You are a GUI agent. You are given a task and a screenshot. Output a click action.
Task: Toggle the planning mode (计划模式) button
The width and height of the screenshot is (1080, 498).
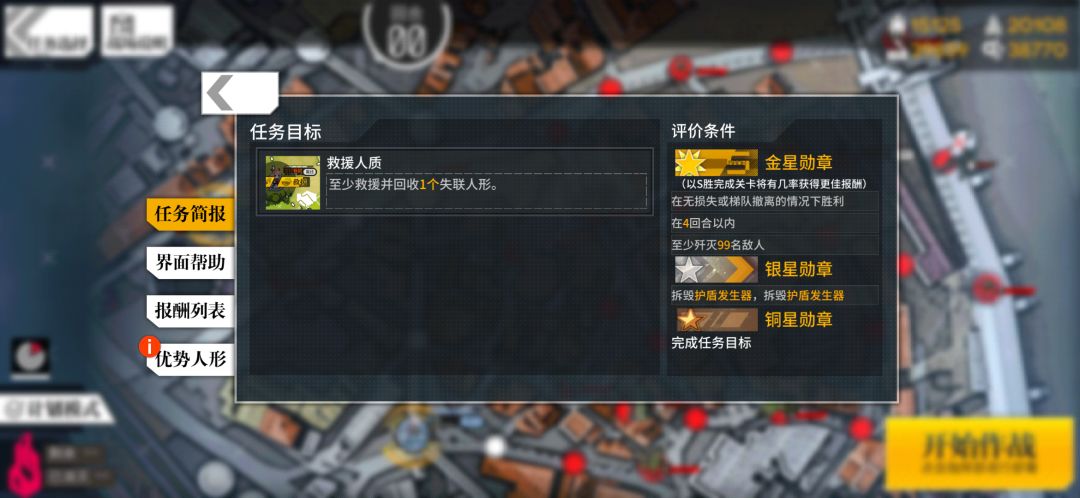(56, 409)
